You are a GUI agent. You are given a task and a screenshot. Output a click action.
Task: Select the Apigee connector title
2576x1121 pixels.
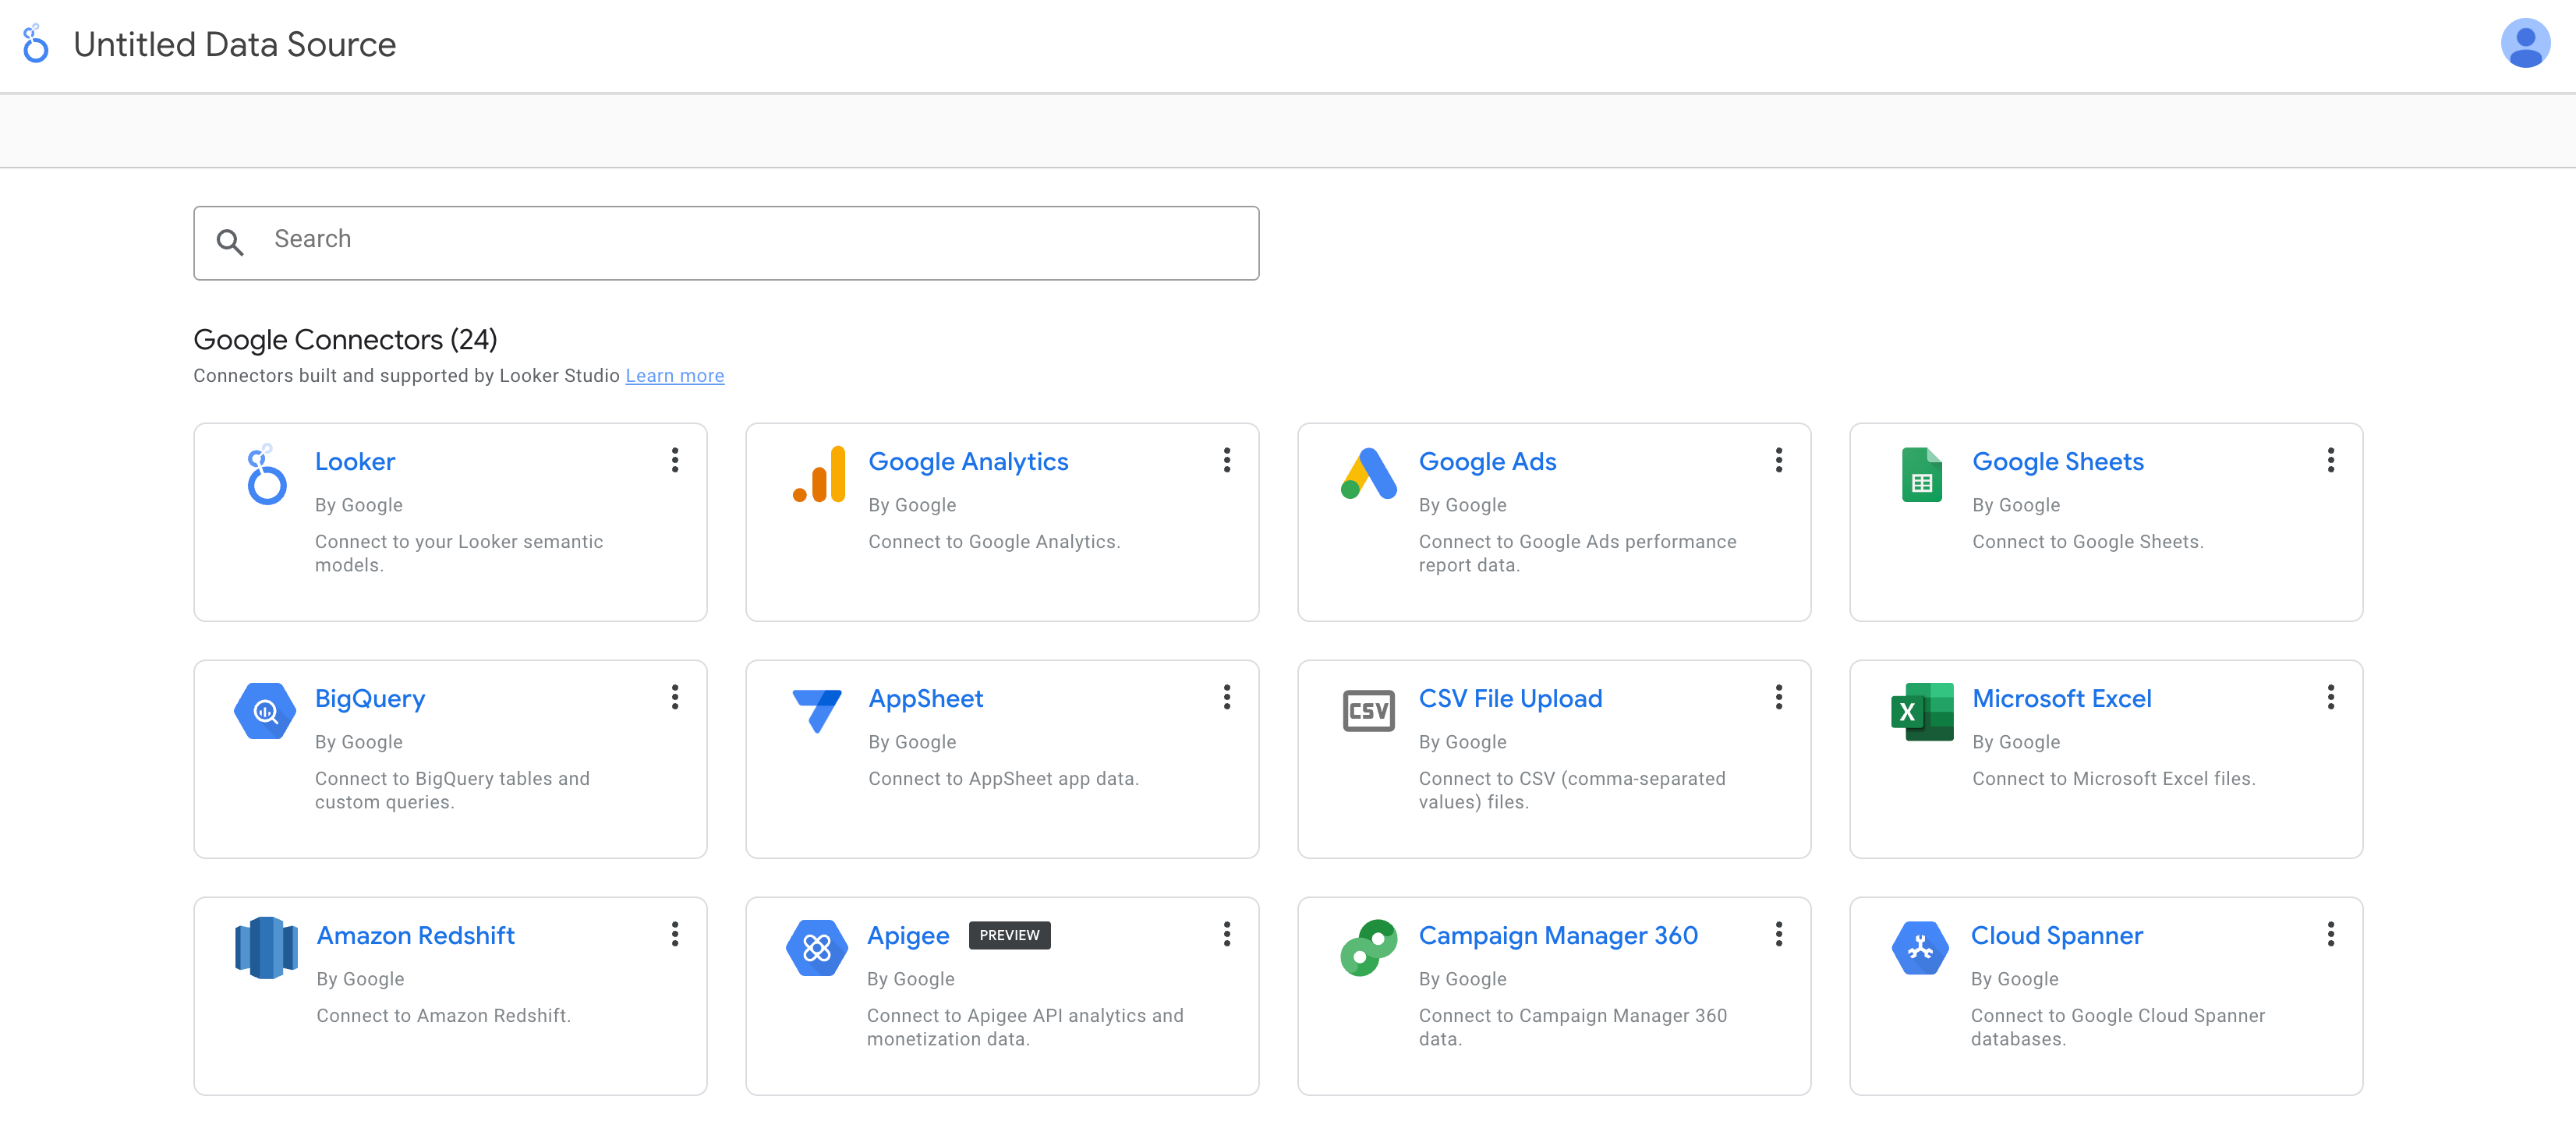coord(908,936)
